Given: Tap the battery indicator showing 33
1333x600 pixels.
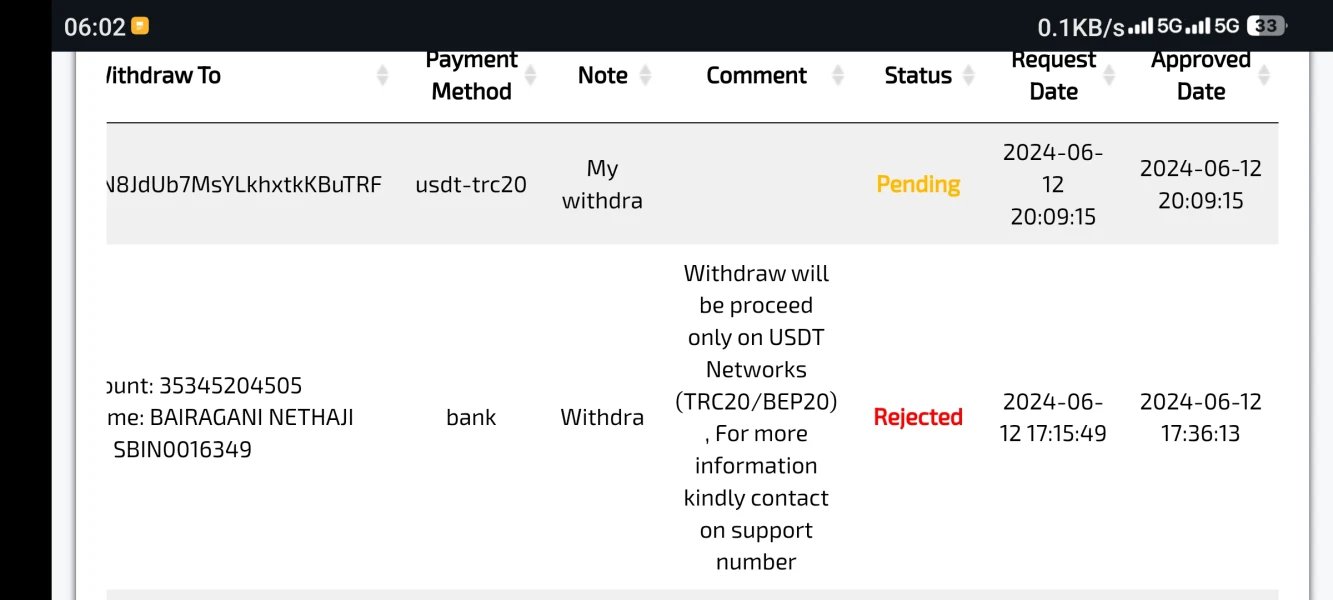Looking at the screenshot, I should tap(1267, 26).
